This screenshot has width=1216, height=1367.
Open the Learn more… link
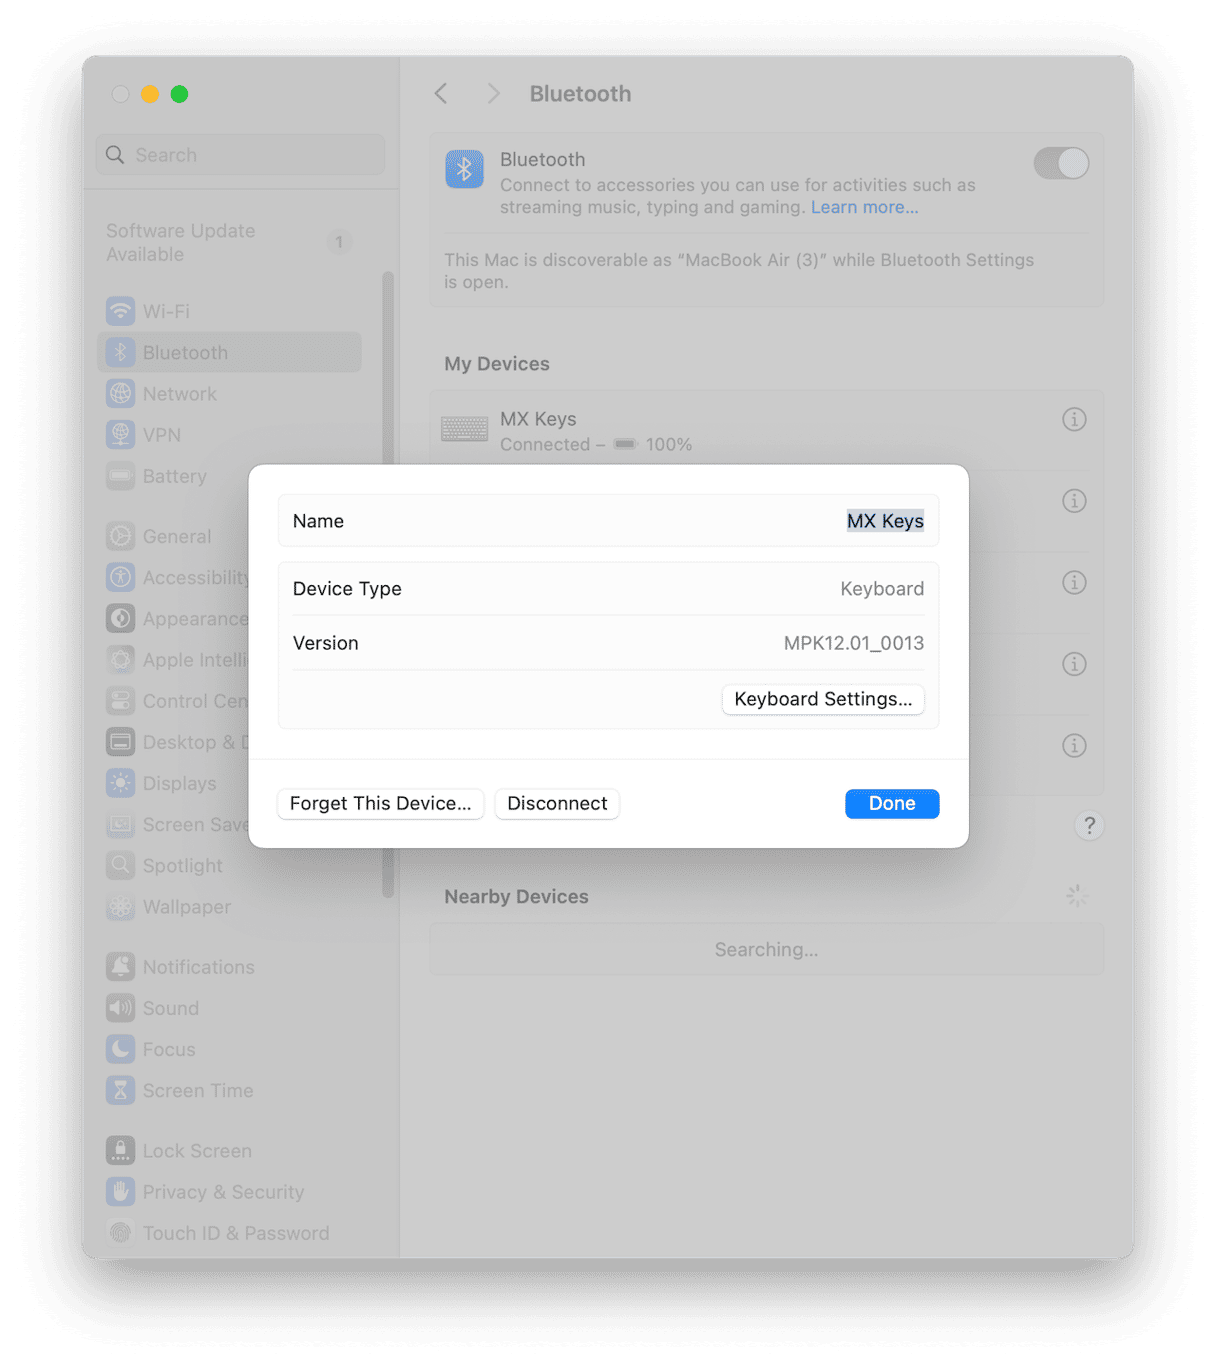(864, 207)
